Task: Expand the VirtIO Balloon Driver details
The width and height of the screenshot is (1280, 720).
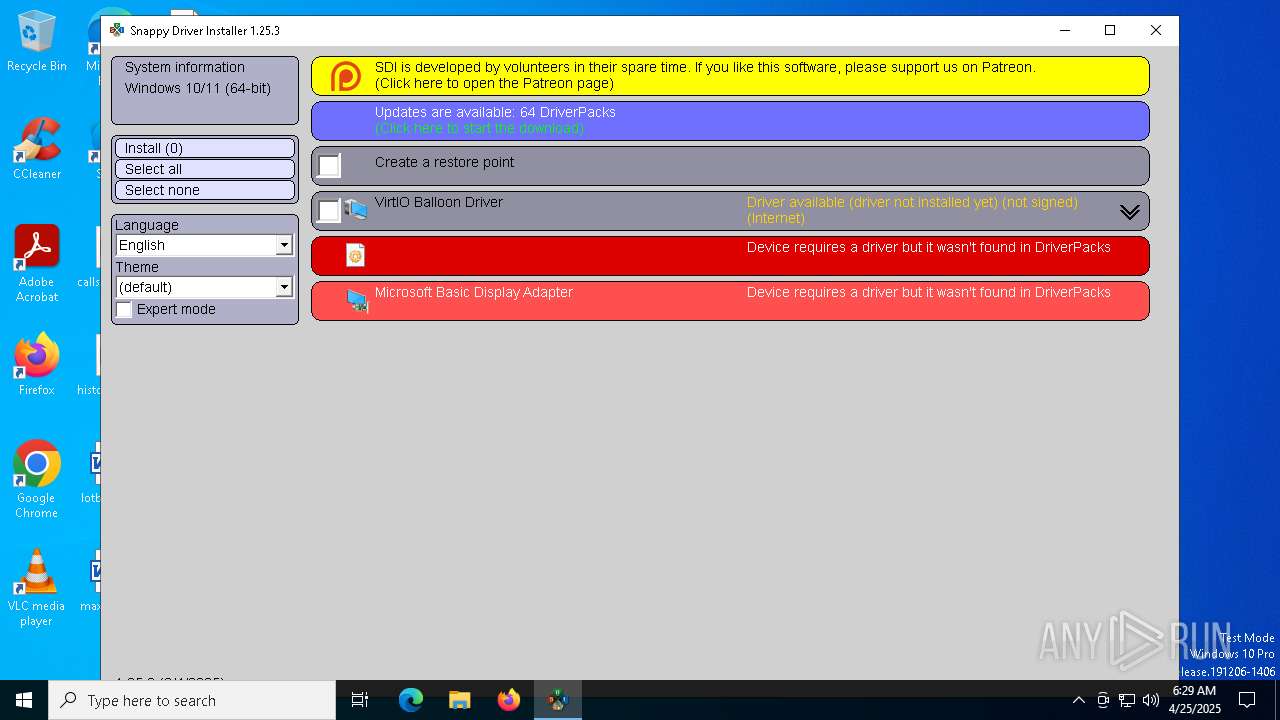Action: click(1130, 212)
